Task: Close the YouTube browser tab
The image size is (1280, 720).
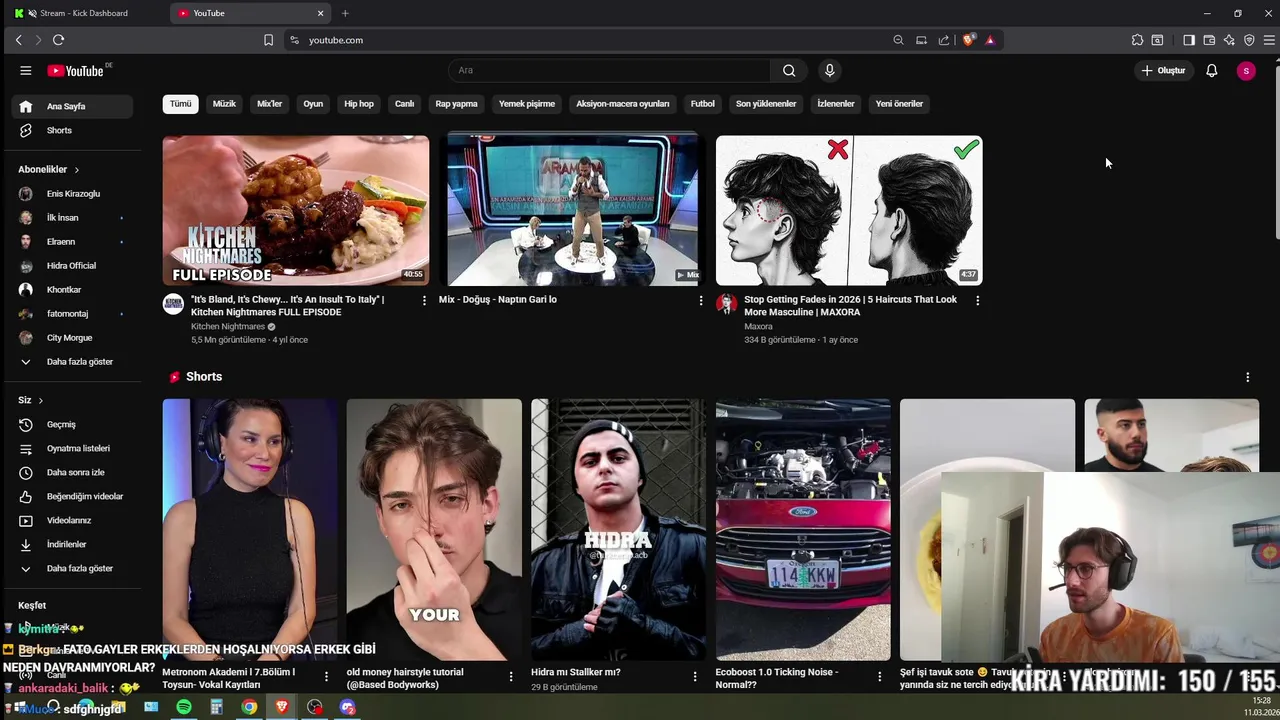Action: coord(320,13)
